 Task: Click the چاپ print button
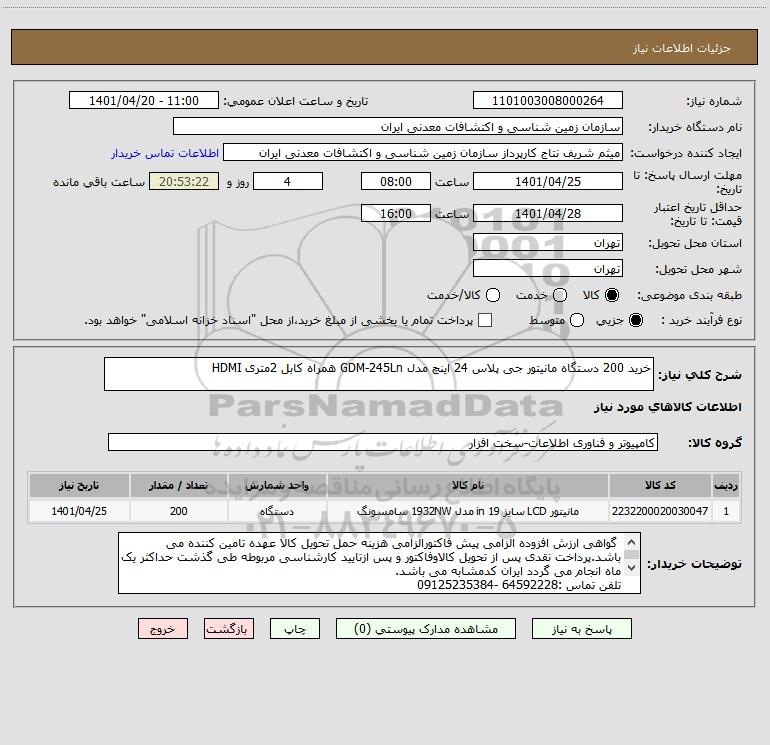pos(295,629)
